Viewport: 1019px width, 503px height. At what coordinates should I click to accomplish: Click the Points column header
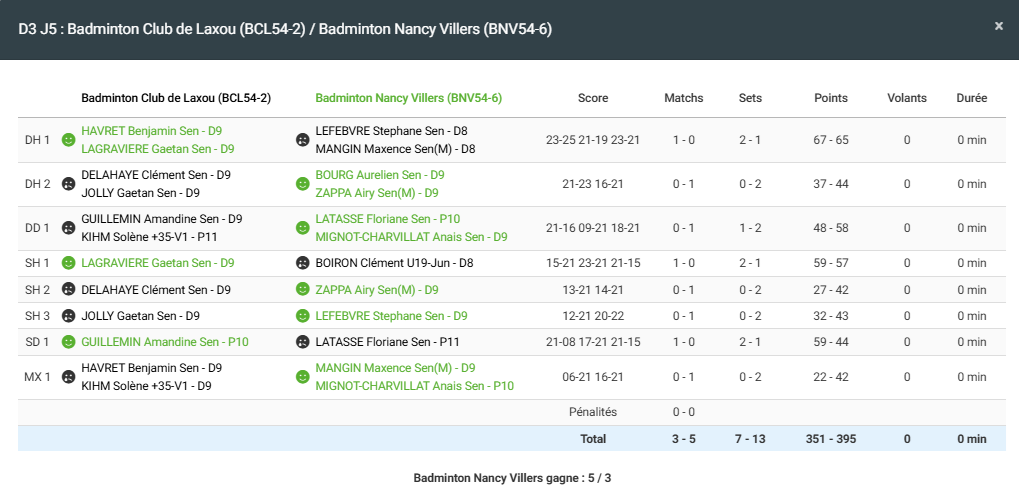point(830,98)
